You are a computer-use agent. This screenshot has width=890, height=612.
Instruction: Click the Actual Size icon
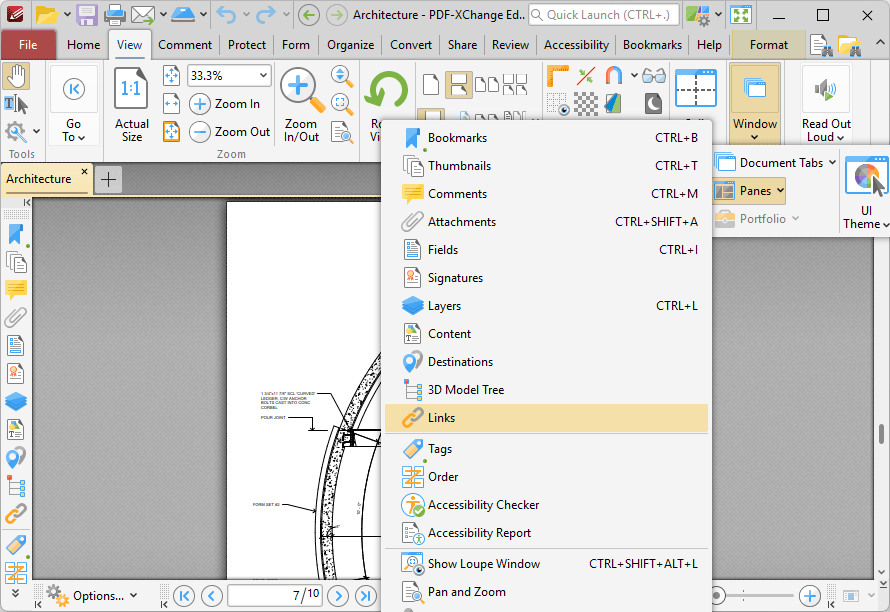pos(132,90)
